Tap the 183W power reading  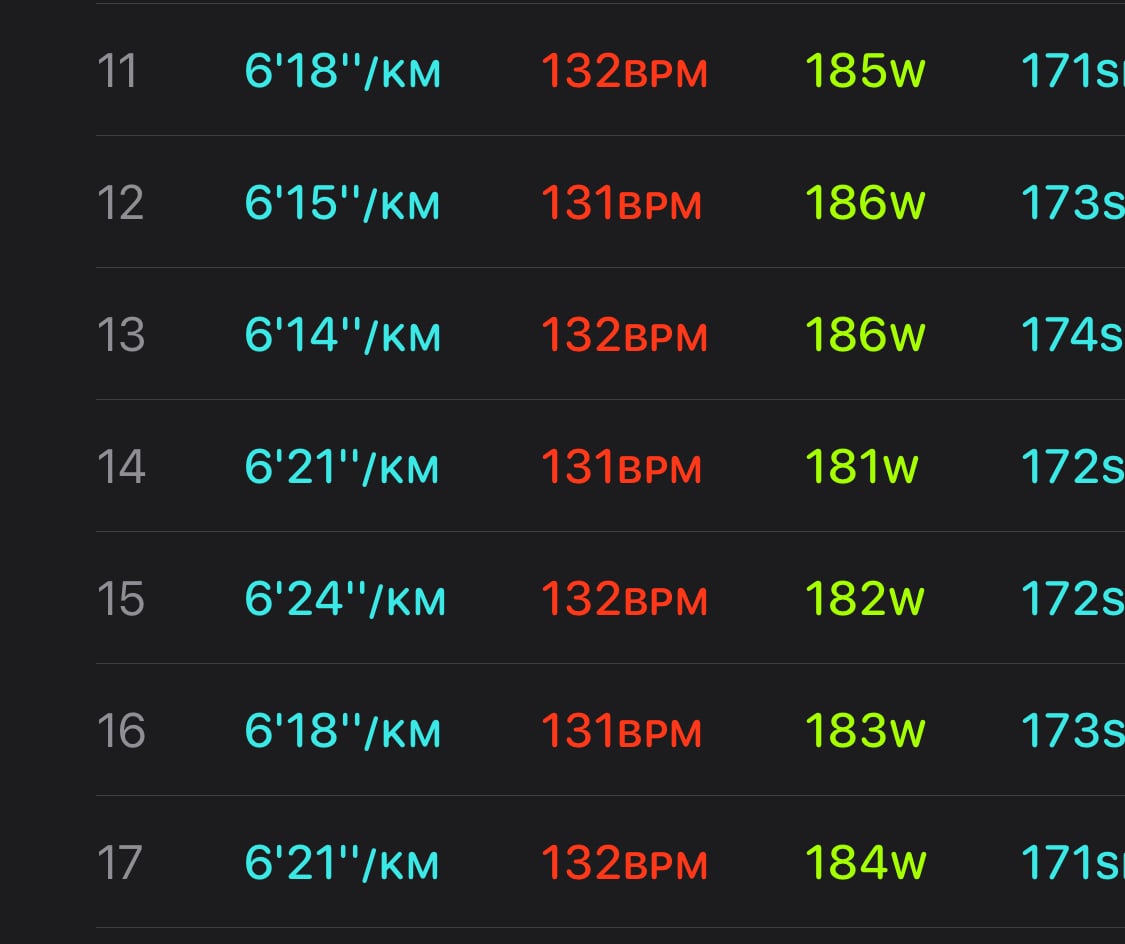click(x=865, y=731)
